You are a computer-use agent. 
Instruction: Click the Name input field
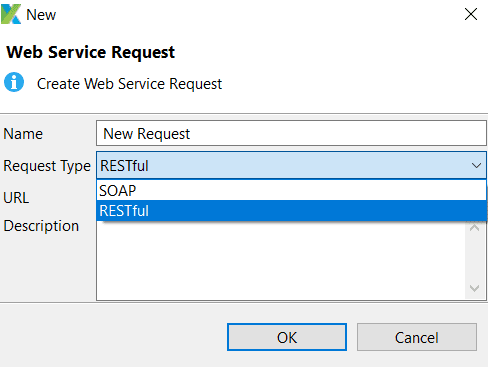click(x=291, y=133)
